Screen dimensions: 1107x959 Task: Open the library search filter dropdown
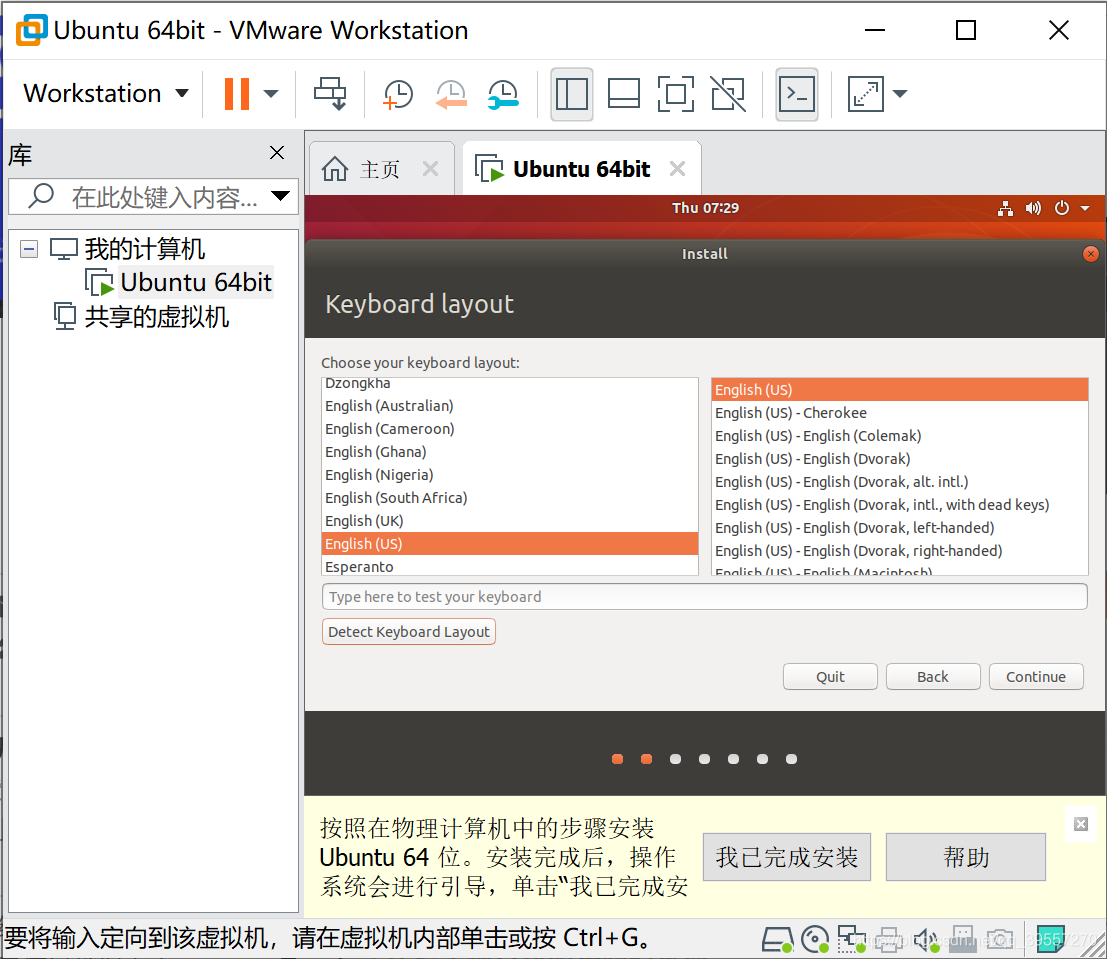[x=281, y=196]
